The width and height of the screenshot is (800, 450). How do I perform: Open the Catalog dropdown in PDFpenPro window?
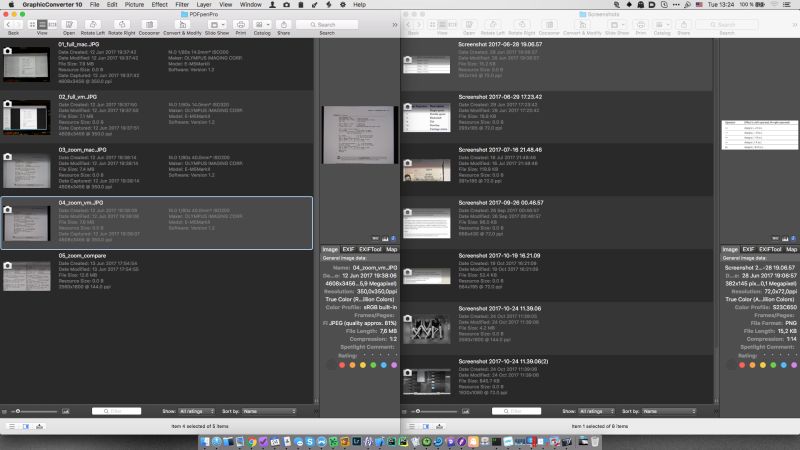point(262,24)
